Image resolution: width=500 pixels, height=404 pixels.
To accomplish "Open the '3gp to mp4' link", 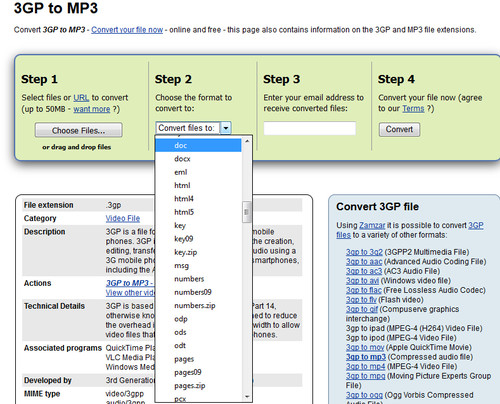I will [x=365, y=367].
